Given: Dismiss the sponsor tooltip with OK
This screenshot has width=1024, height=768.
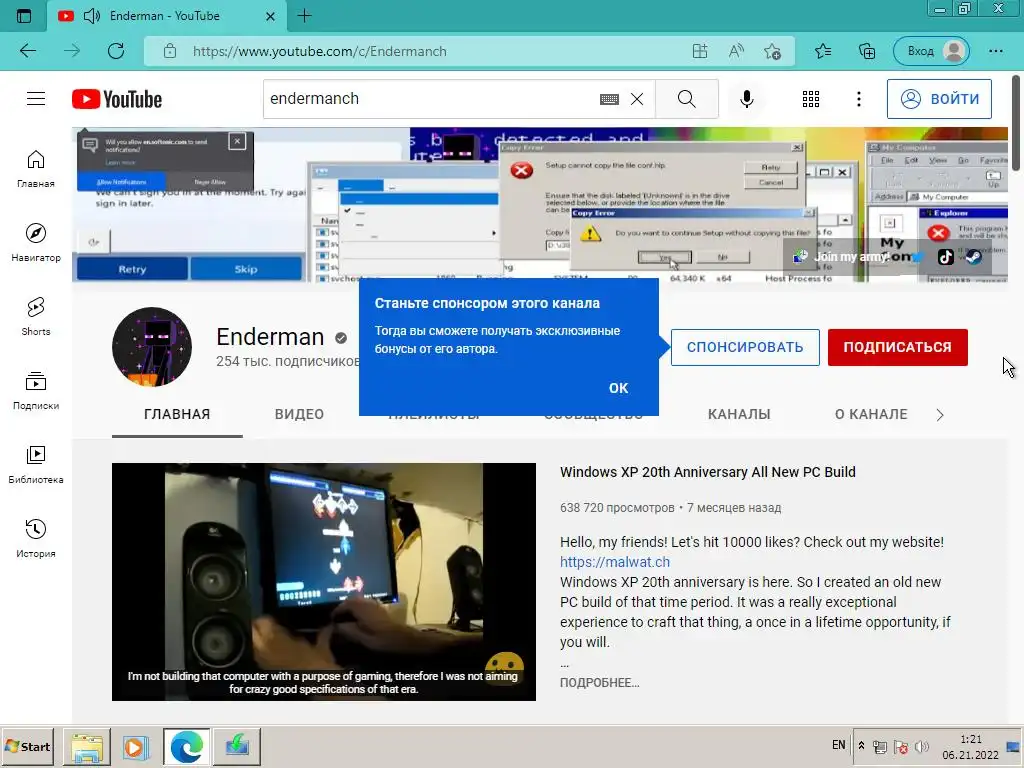Looking at the screenshot, I should 618,388.
